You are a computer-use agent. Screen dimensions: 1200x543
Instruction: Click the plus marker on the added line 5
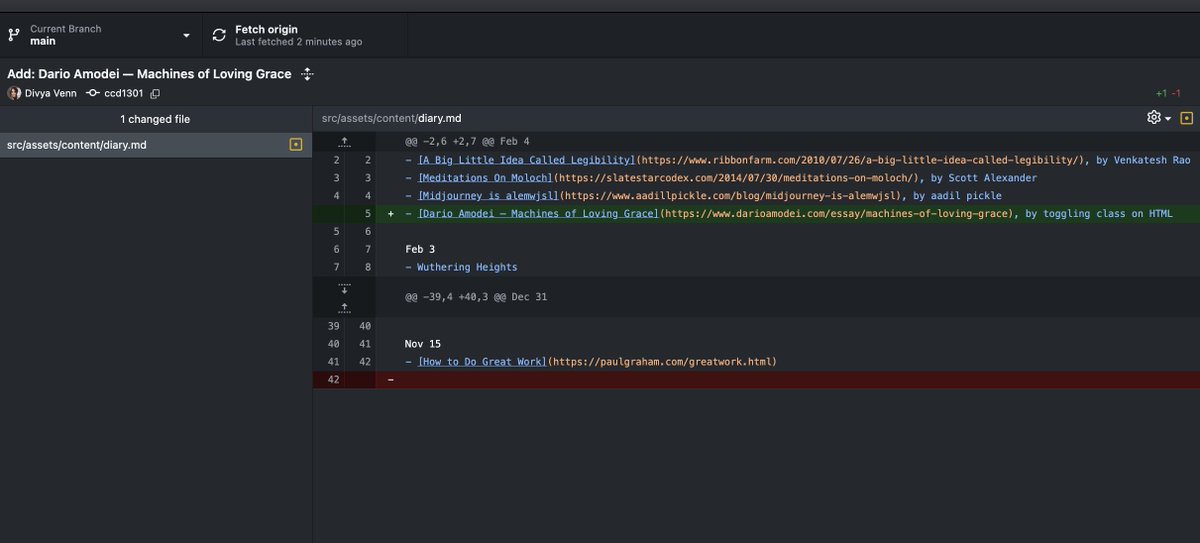pyautogui.click(x=391, y=214)
